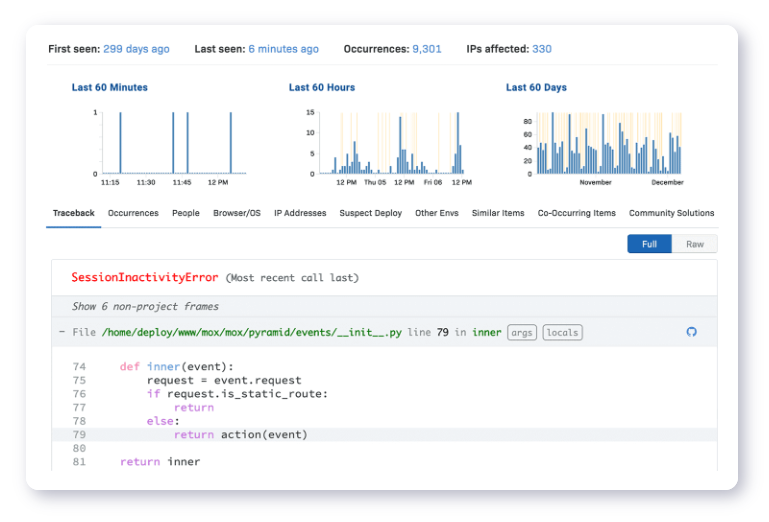The width and height of the screenshot is (769, 522).
Task: Click the args button on the frame
Action: pos(522,333)
